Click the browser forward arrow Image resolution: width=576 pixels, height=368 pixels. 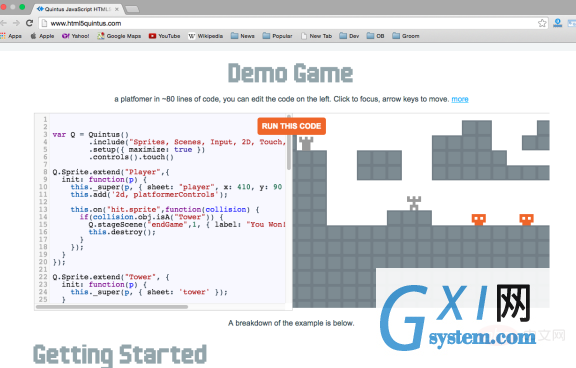point(17,23)
